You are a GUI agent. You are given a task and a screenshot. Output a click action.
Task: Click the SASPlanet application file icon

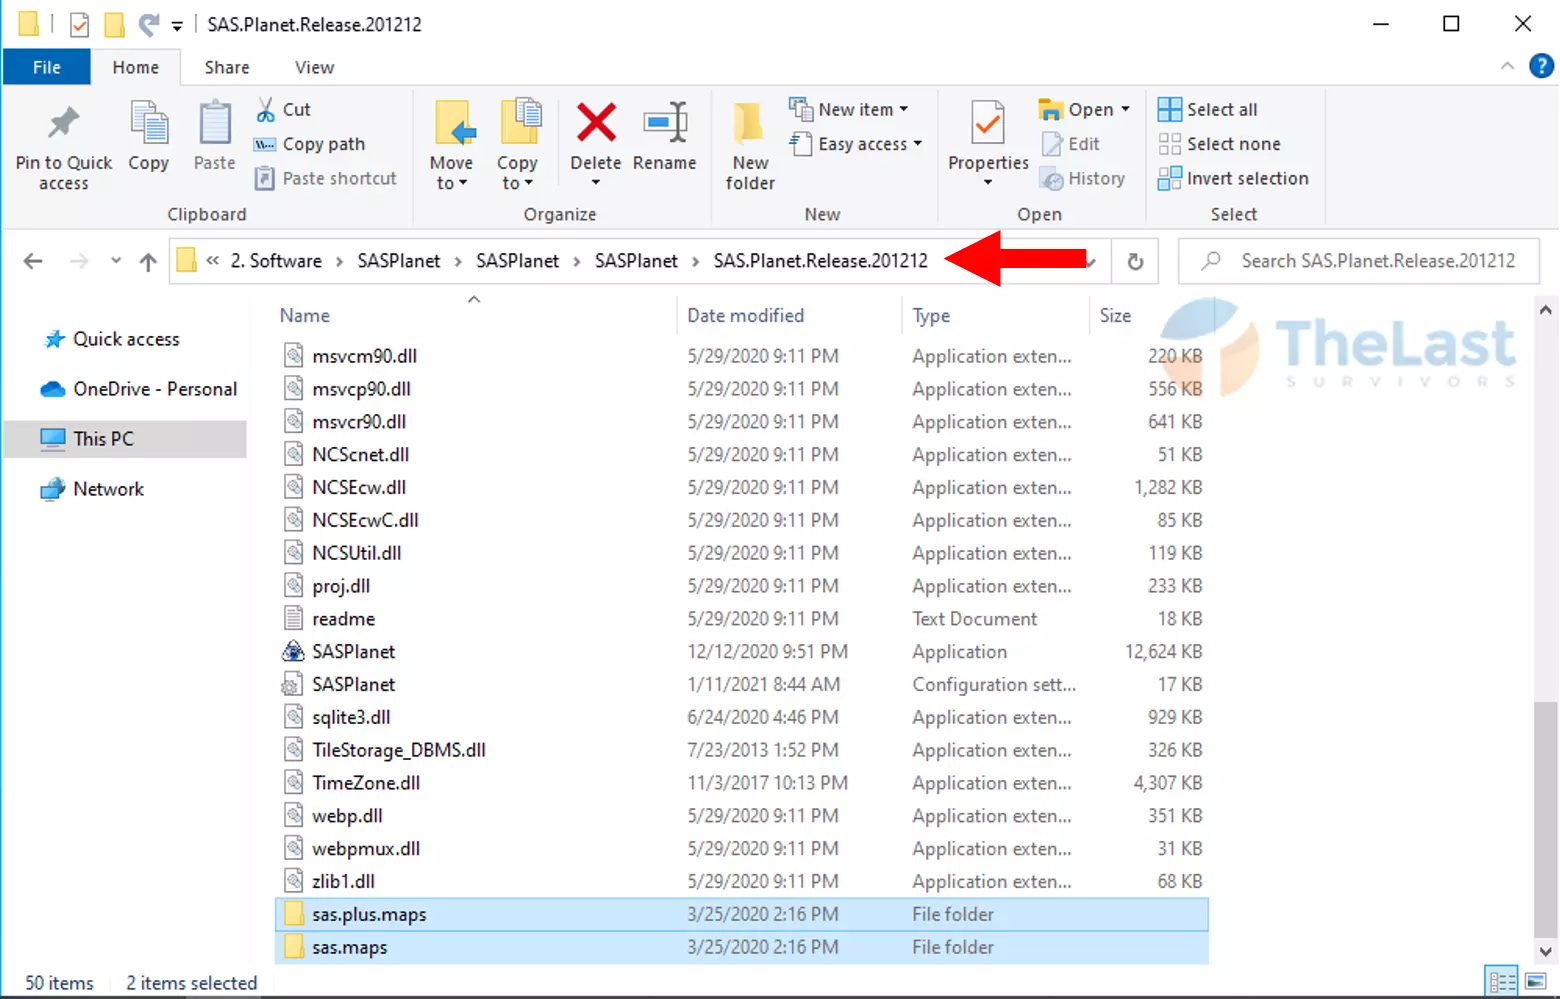coord(292,652)
